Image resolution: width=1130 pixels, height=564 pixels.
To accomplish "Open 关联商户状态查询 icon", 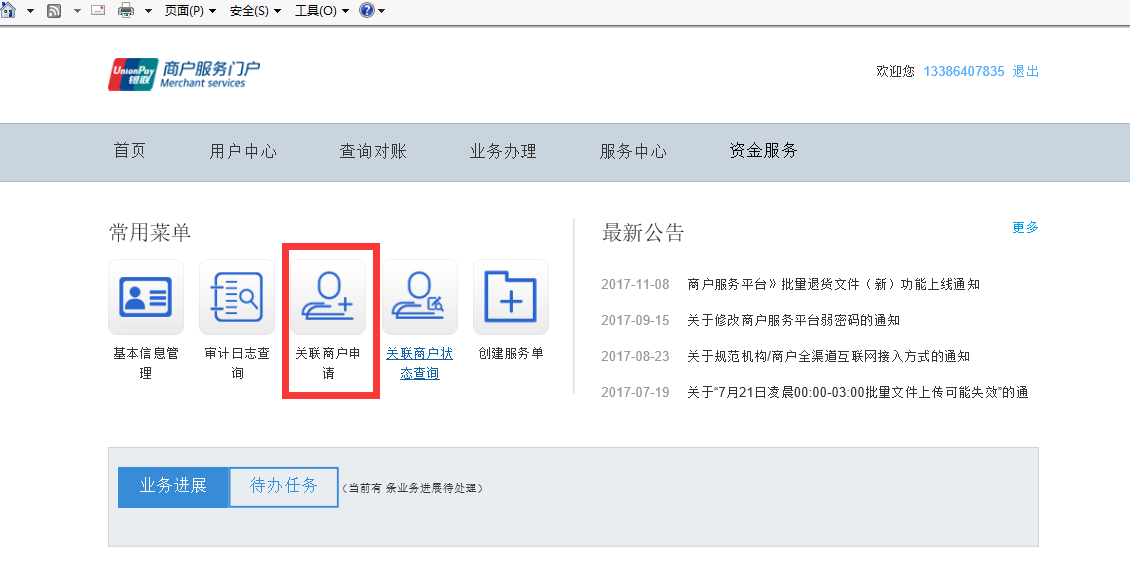I will 419,297.
